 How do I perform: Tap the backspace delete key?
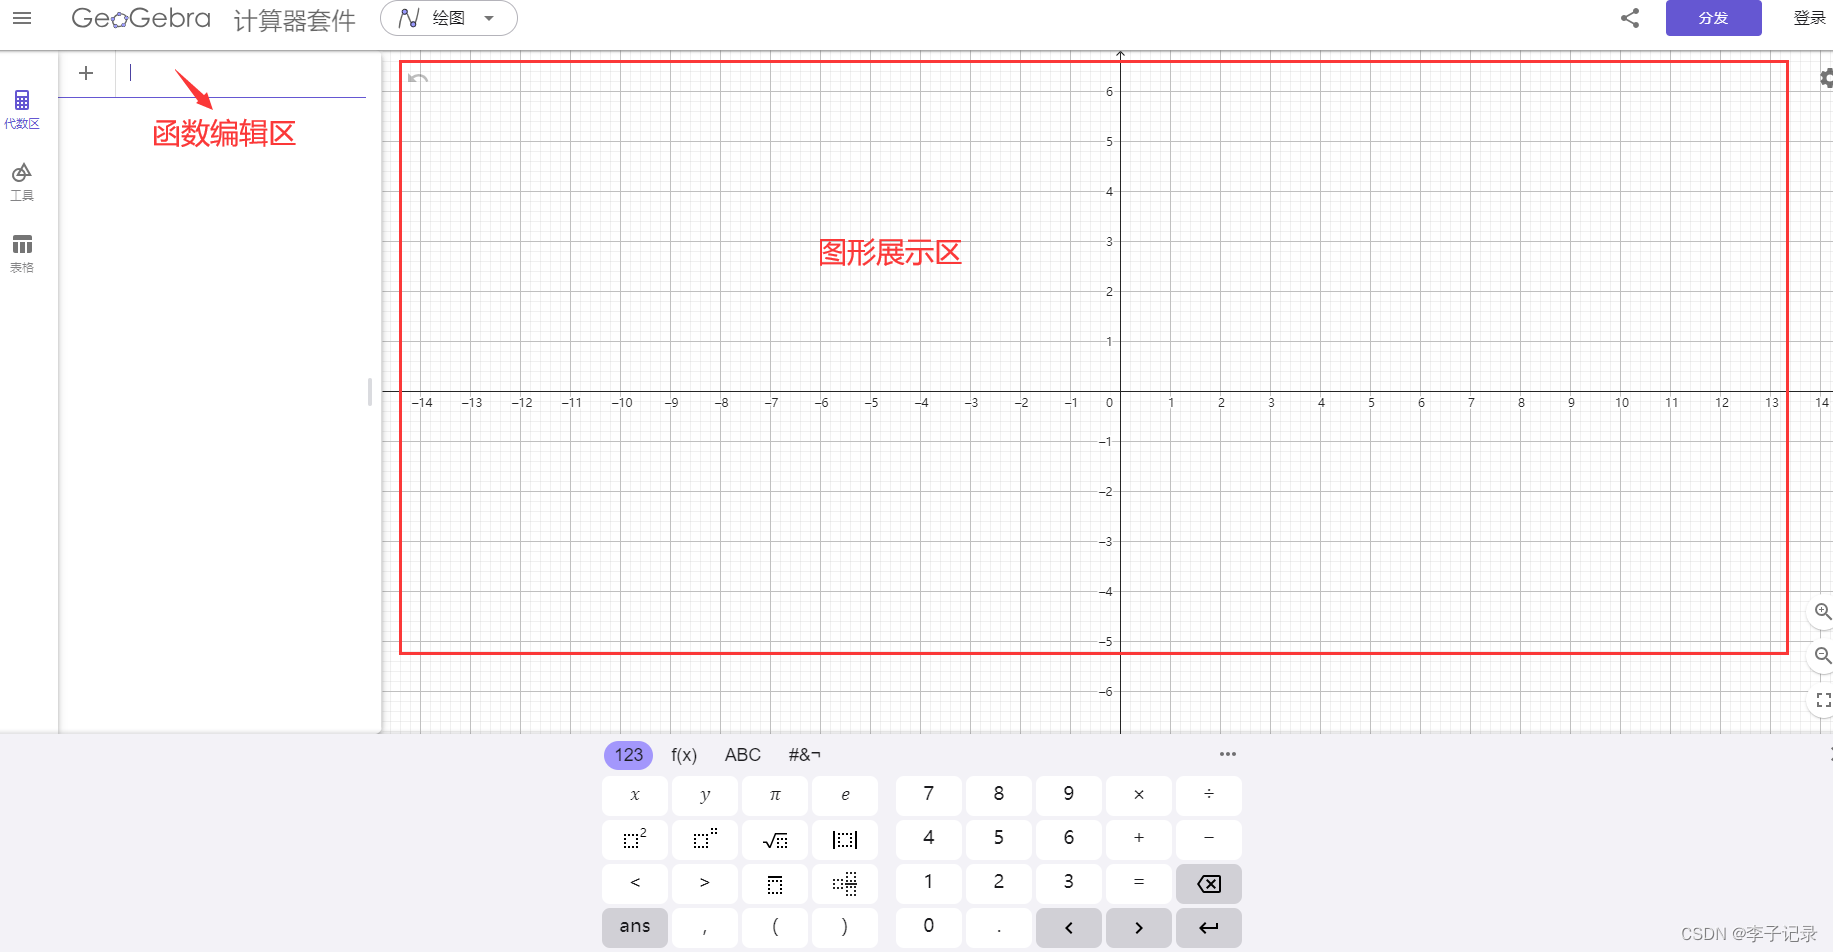1209,883
